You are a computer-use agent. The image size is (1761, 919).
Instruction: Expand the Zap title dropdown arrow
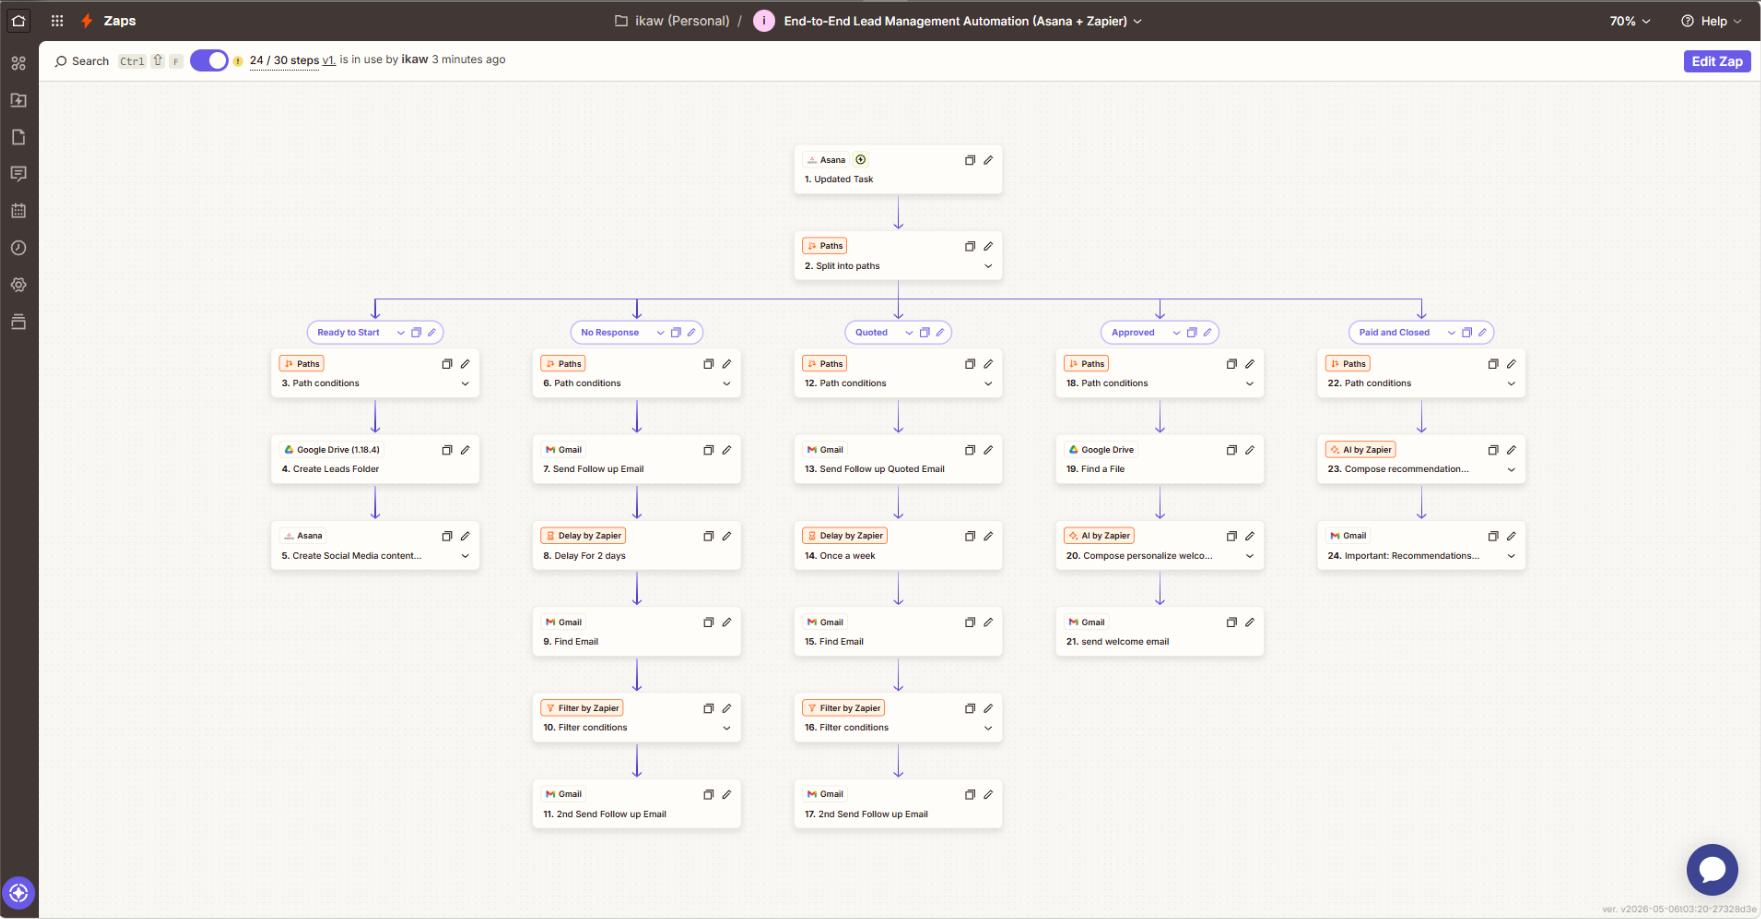click(1138, 21)
